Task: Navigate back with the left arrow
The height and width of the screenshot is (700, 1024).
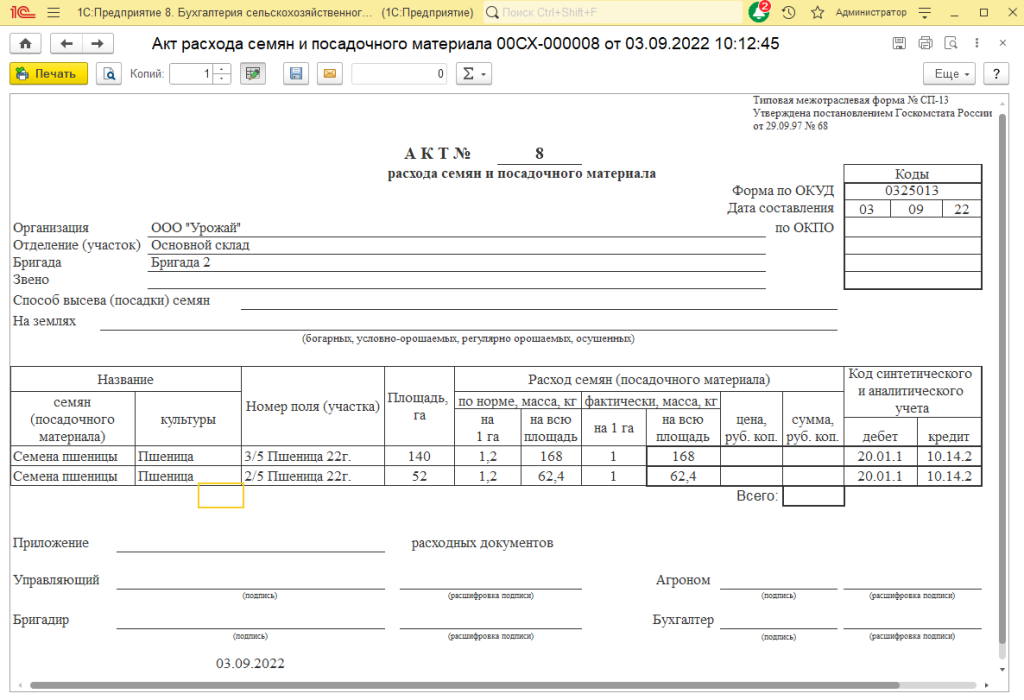Action: pyautogui.click(x=67, y=44)
